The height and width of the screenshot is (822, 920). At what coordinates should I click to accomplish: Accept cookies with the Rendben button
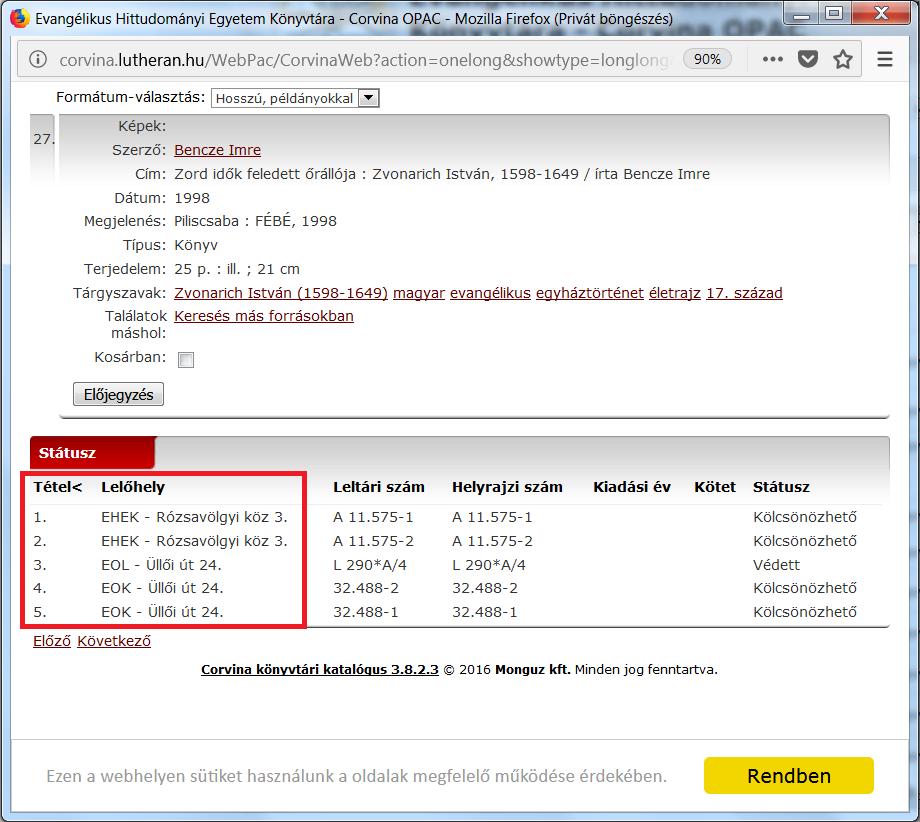tap(789, 776)
